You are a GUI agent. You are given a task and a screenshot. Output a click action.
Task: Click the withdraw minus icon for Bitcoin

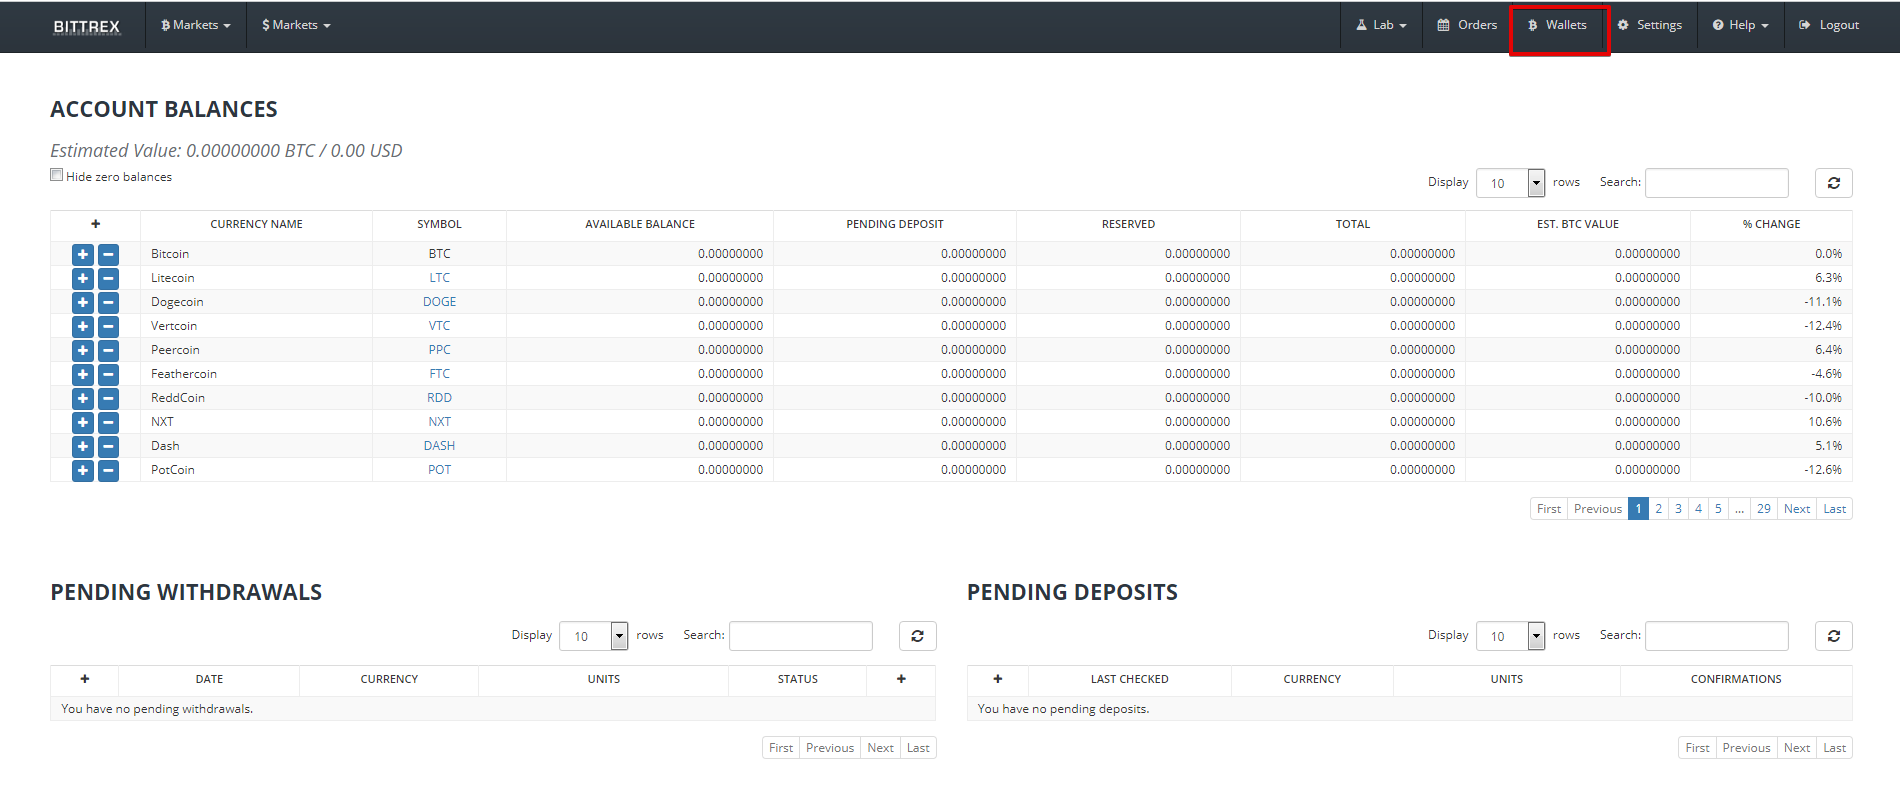click(108, 255)
